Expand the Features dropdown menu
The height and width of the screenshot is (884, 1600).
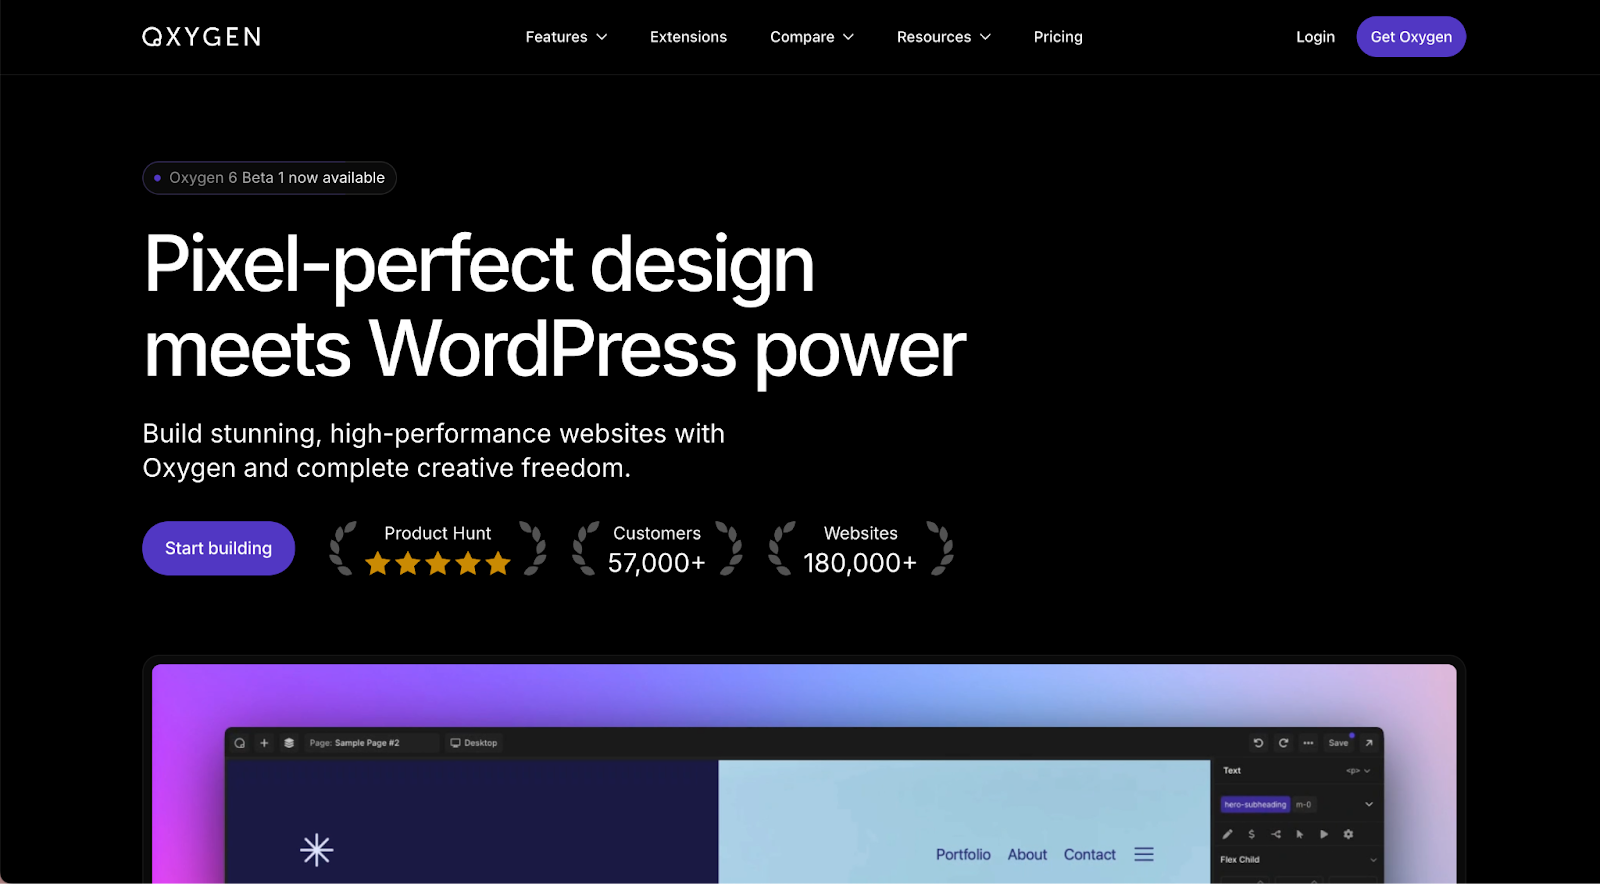pos(566,37)
